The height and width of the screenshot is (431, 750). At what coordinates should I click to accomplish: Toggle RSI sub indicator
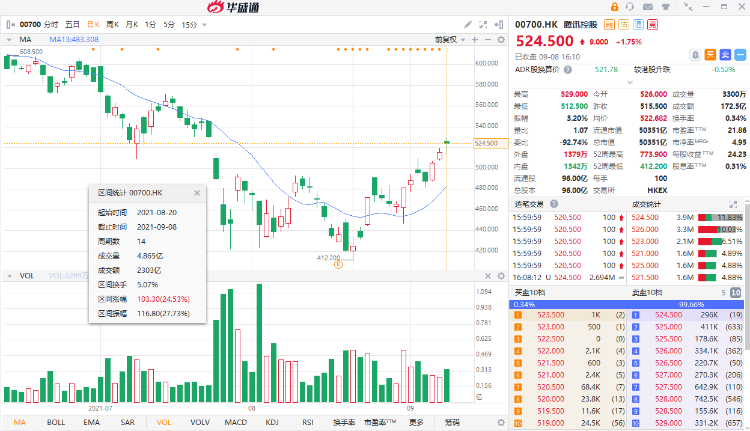tap(308, 422)
